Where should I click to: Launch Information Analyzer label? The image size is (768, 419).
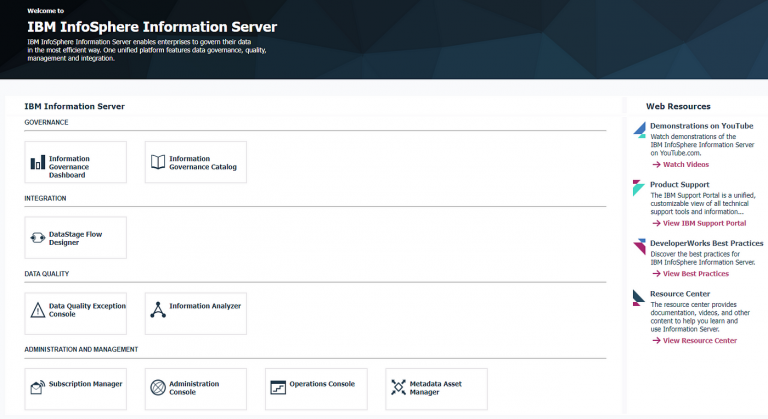205,306
